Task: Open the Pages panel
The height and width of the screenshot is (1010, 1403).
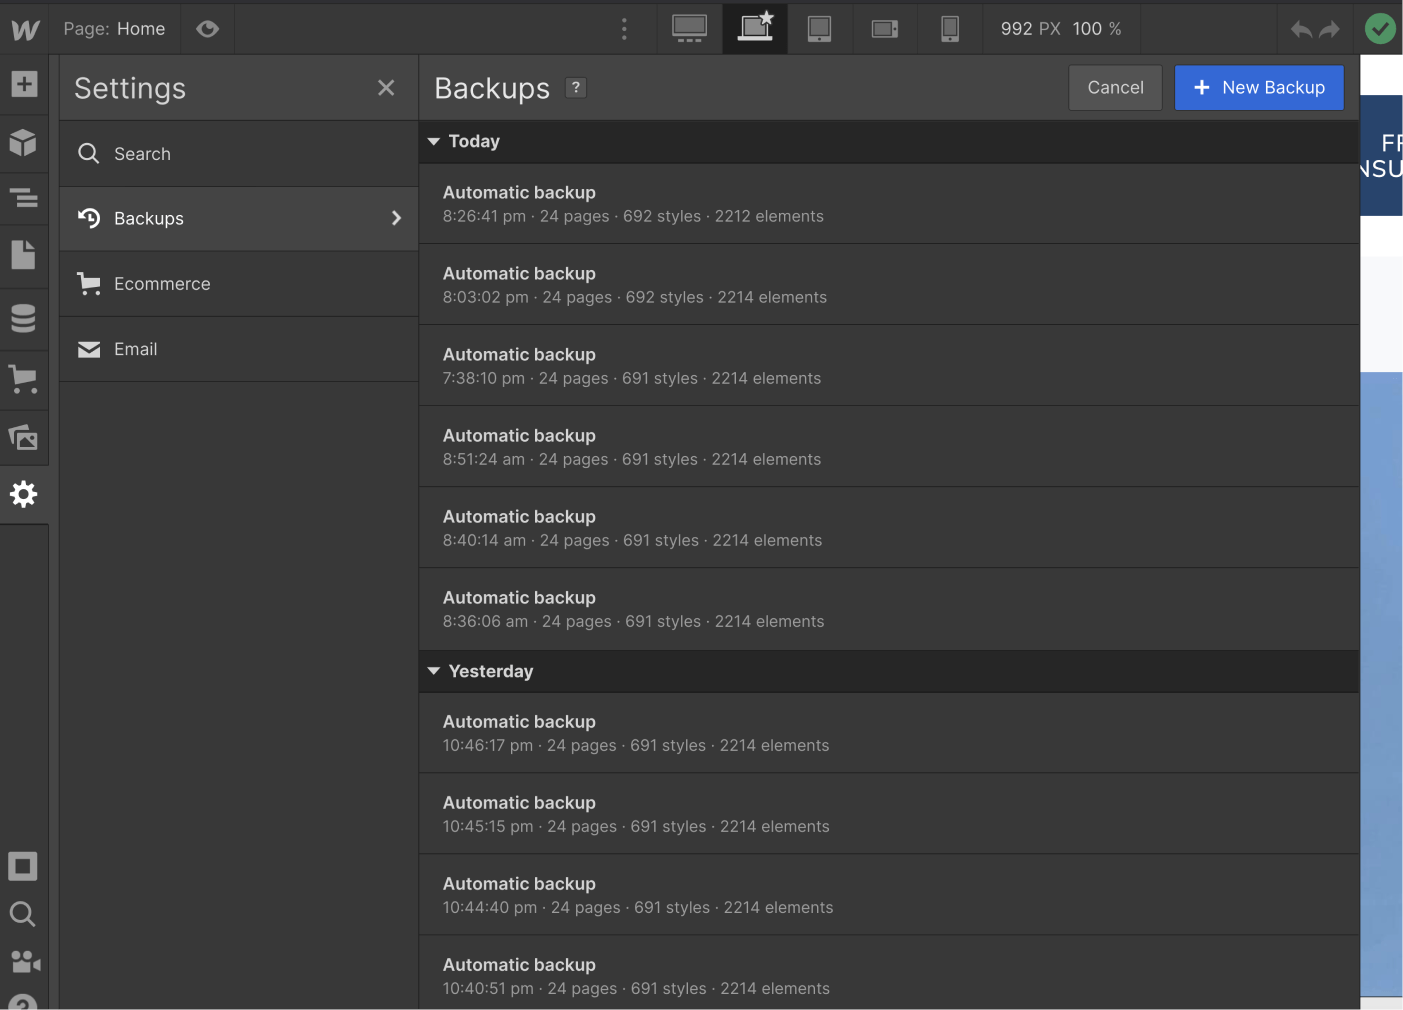Action: [x=24, y=254]
